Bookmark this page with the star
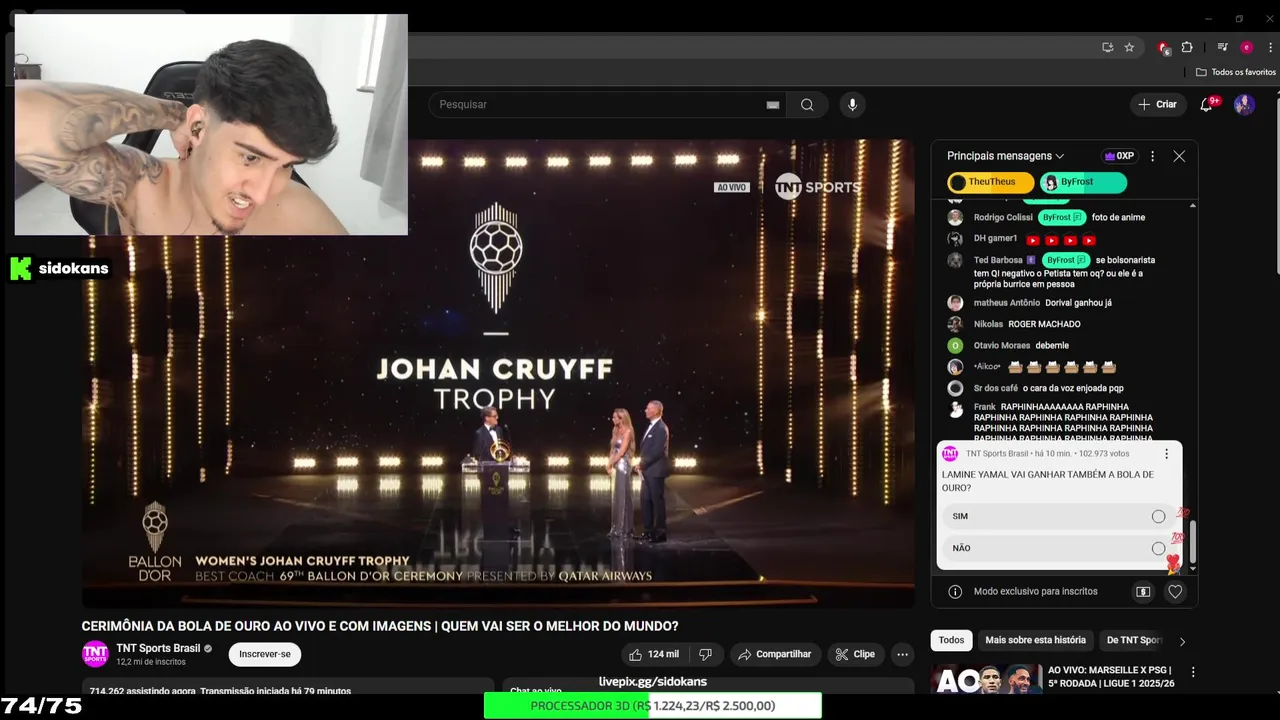 (x=1129, y=47)
